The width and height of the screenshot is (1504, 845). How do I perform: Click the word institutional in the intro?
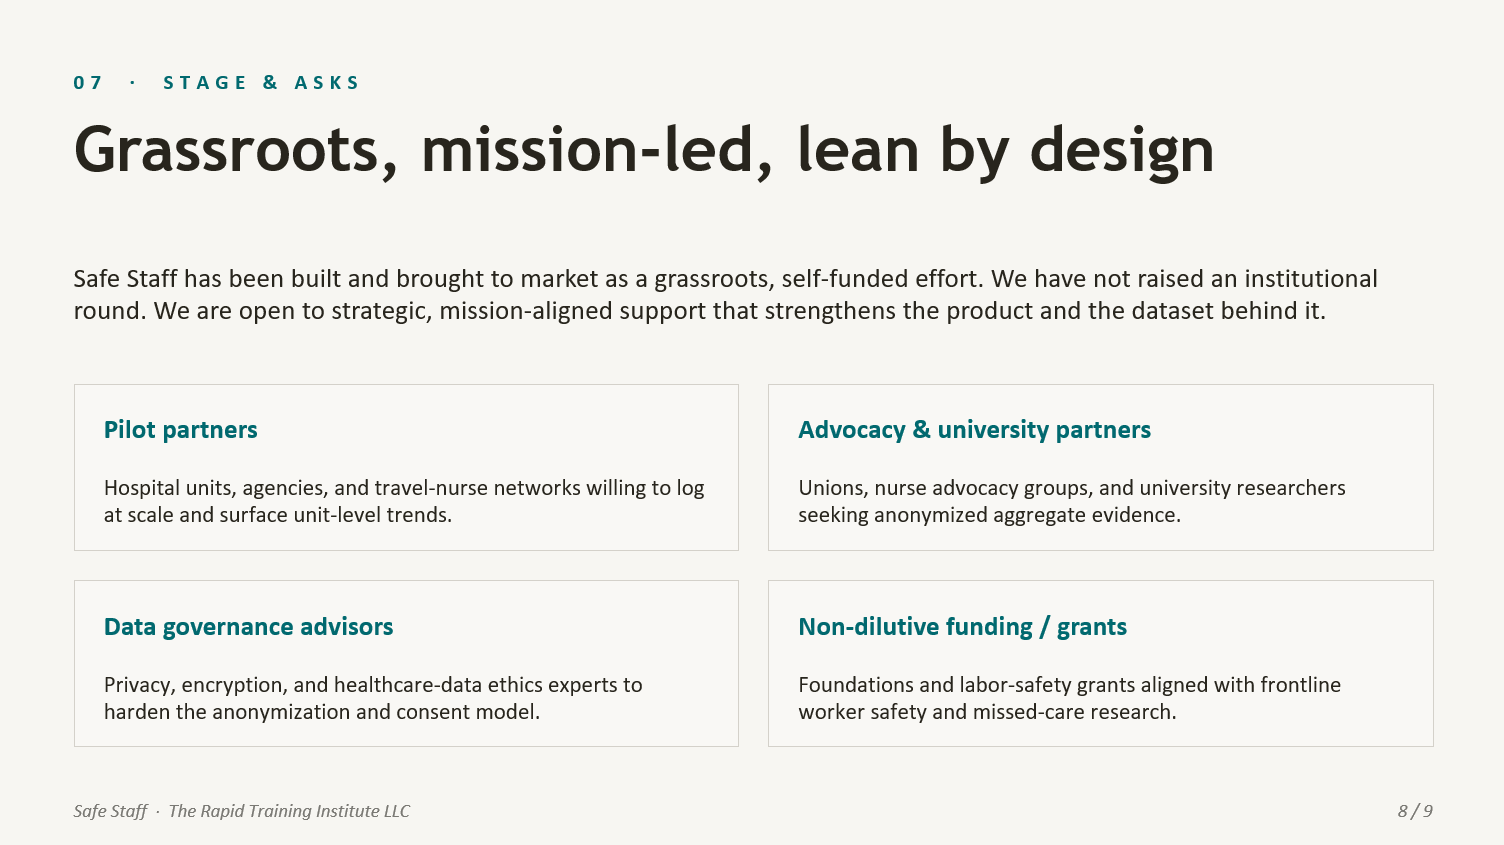click(1310, 279)
